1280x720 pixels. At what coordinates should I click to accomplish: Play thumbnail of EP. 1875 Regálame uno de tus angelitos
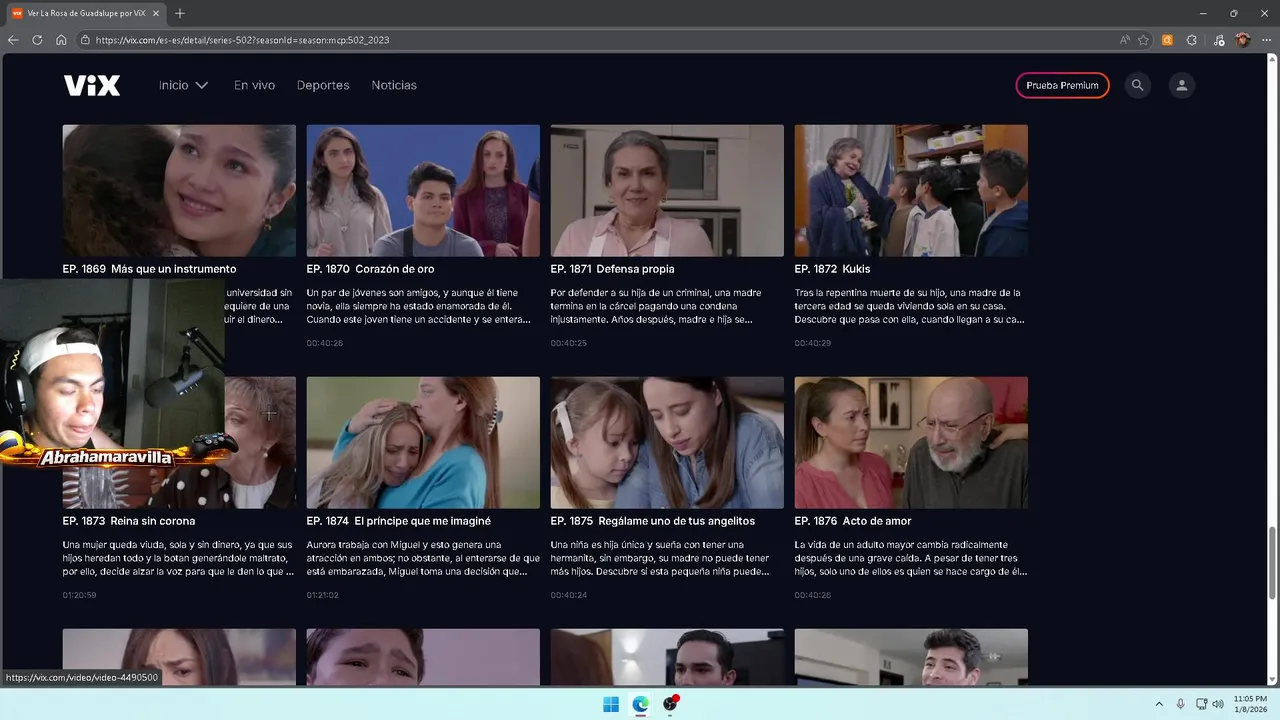pyautogui.click(x=667, y=442)
